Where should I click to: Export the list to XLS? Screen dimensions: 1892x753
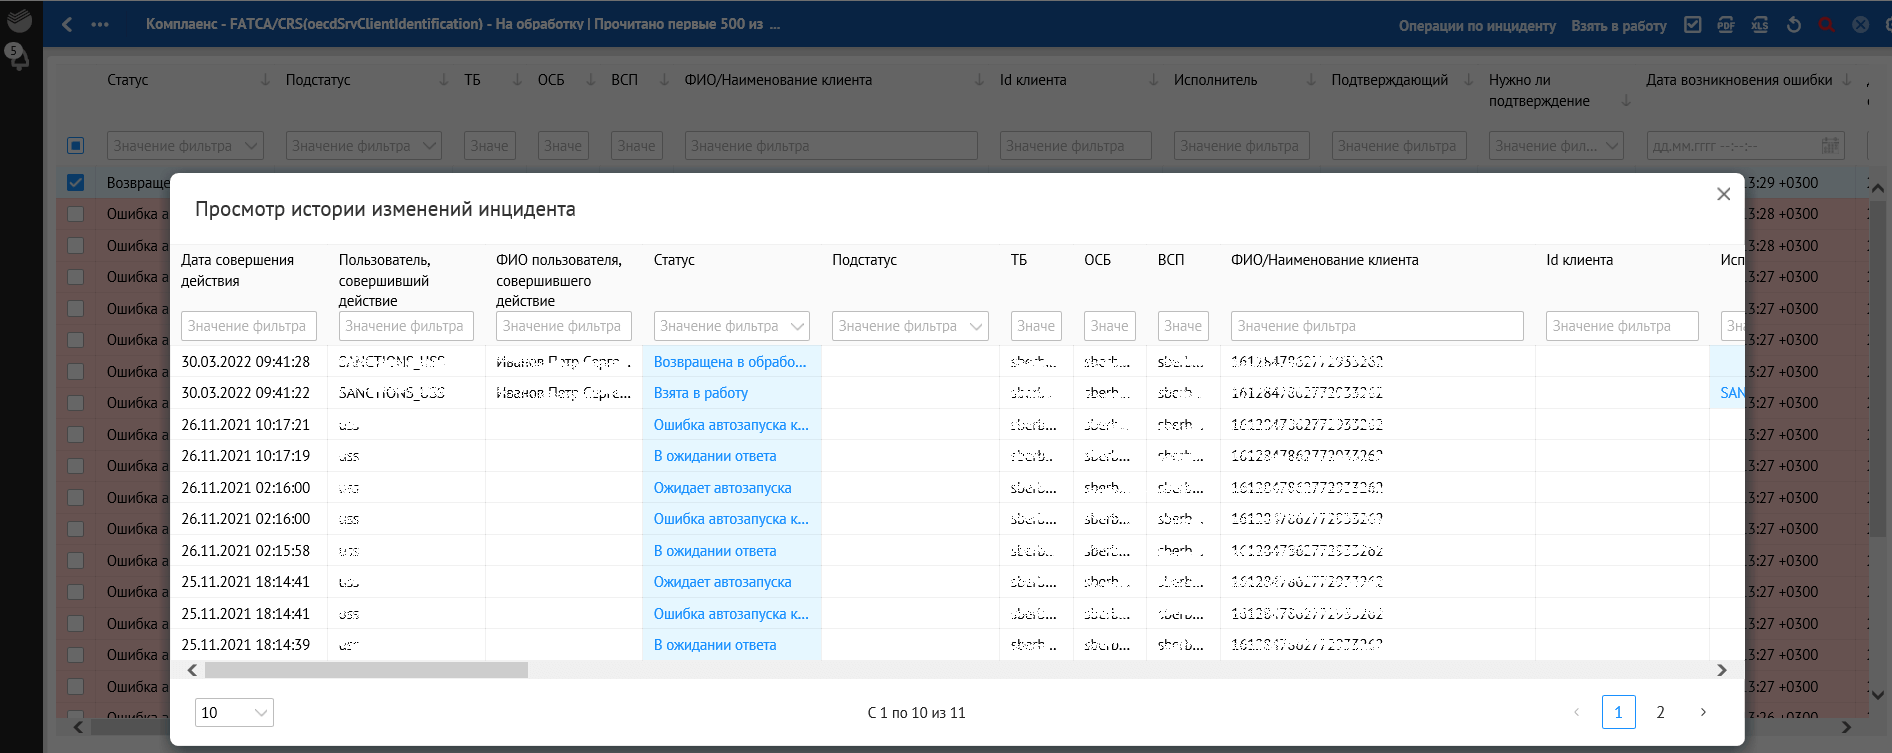[x=1760, y=25]
